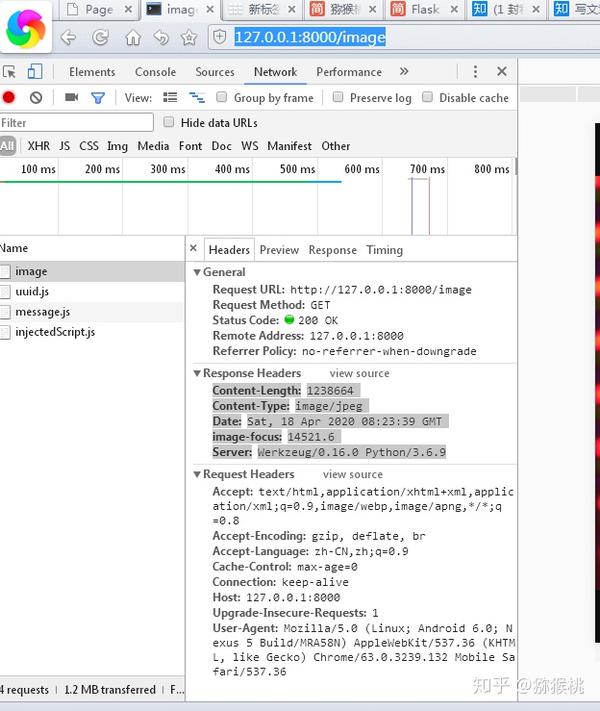Viewport: 600px width, 711px height.
Task: Open the colorful browser logo menu
Action: click(x=25, y=29)
